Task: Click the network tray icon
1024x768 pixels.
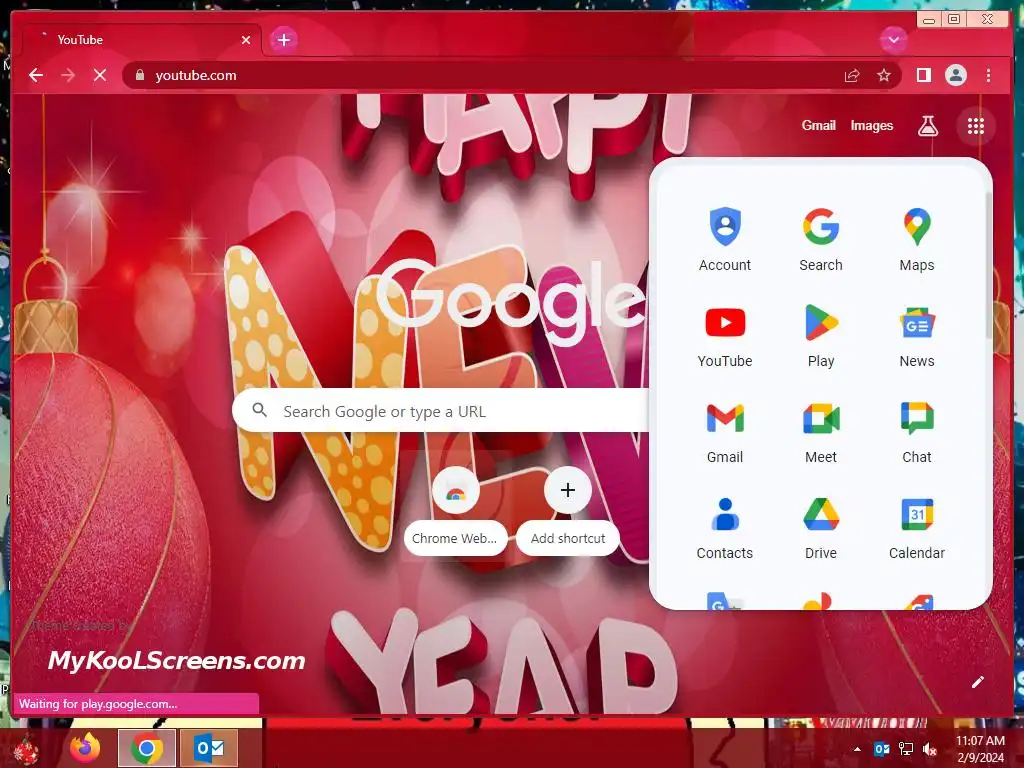Action: pos(906,749)
